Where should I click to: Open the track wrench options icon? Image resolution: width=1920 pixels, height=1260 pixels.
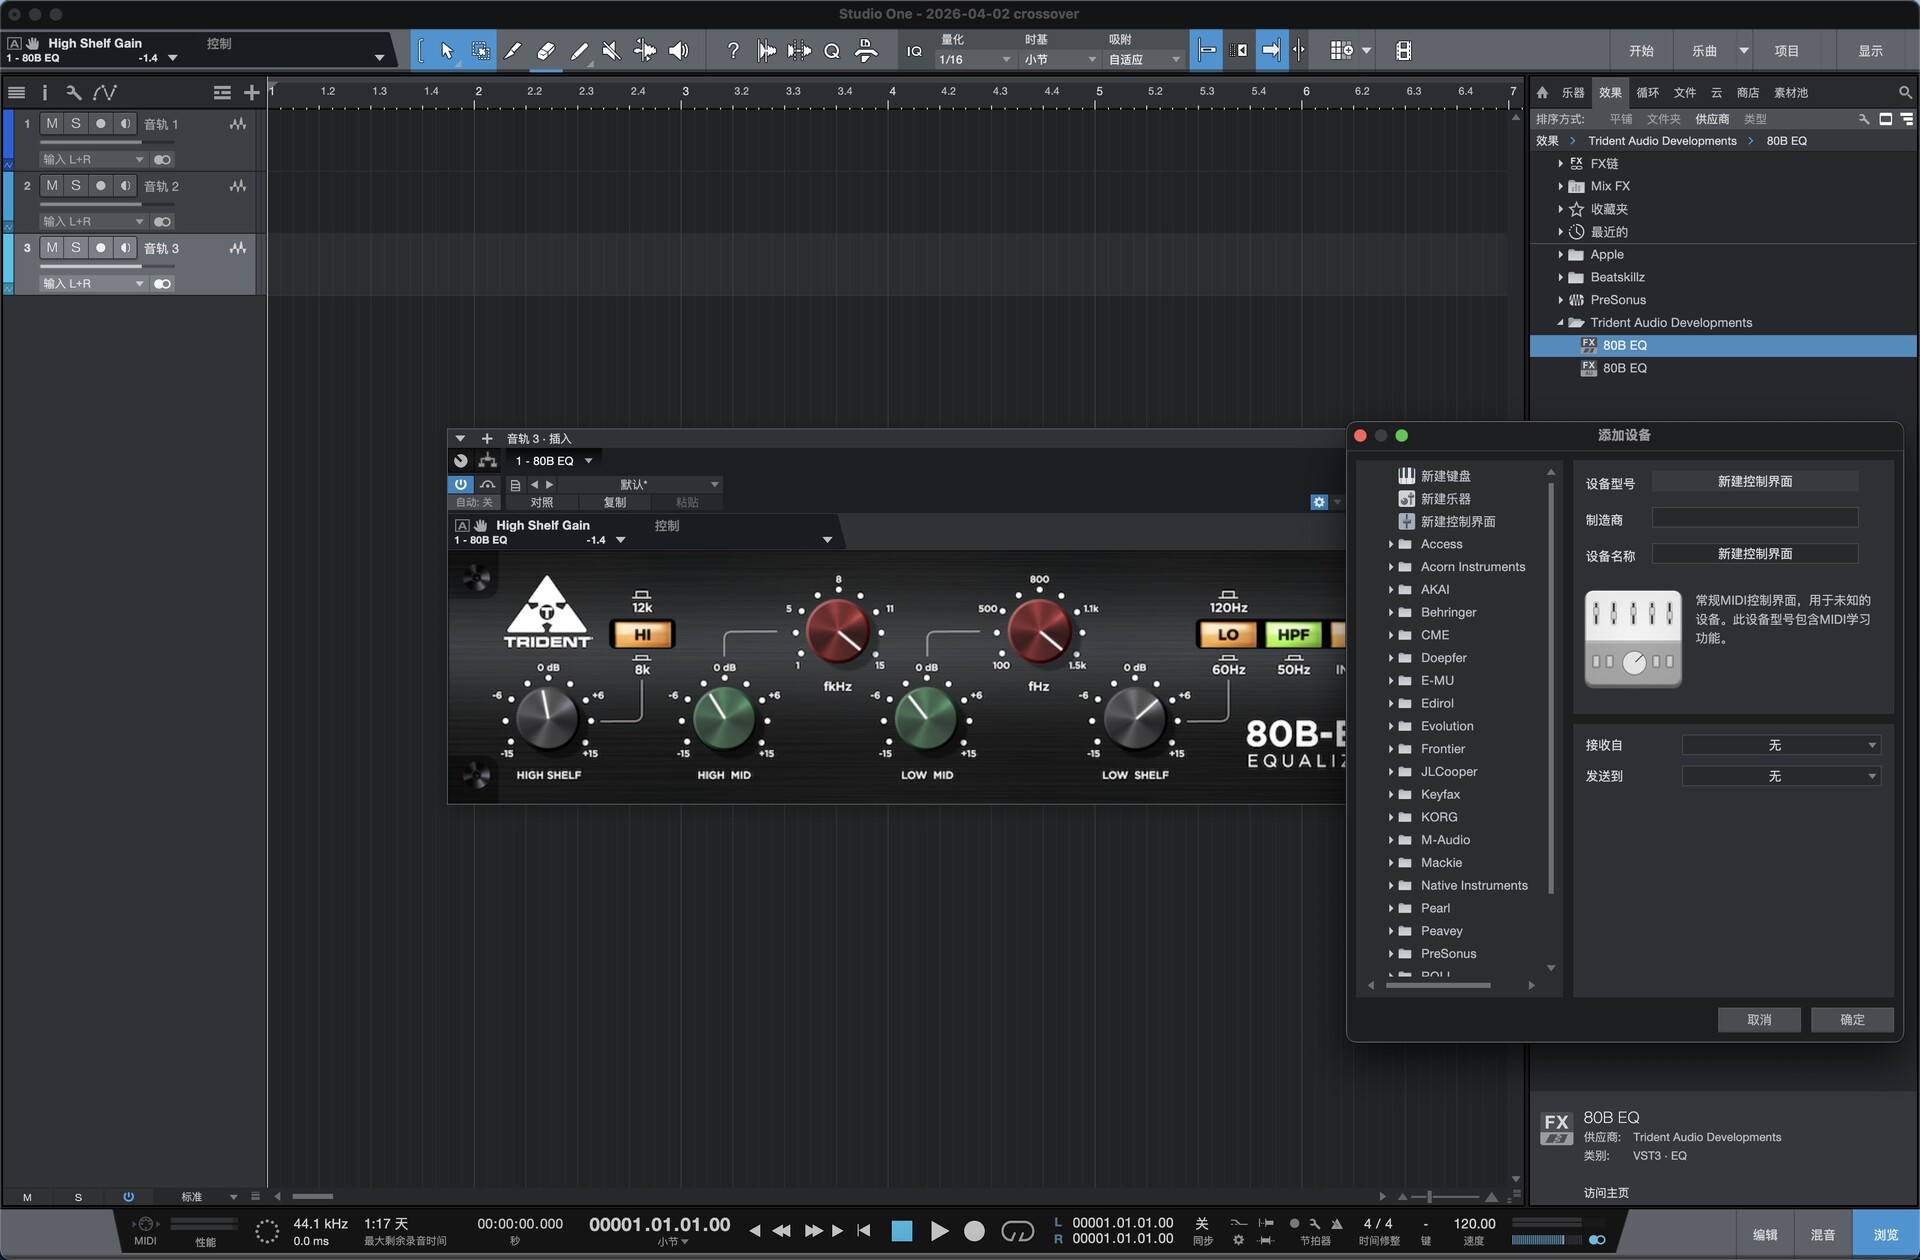(x=73, y=93)
